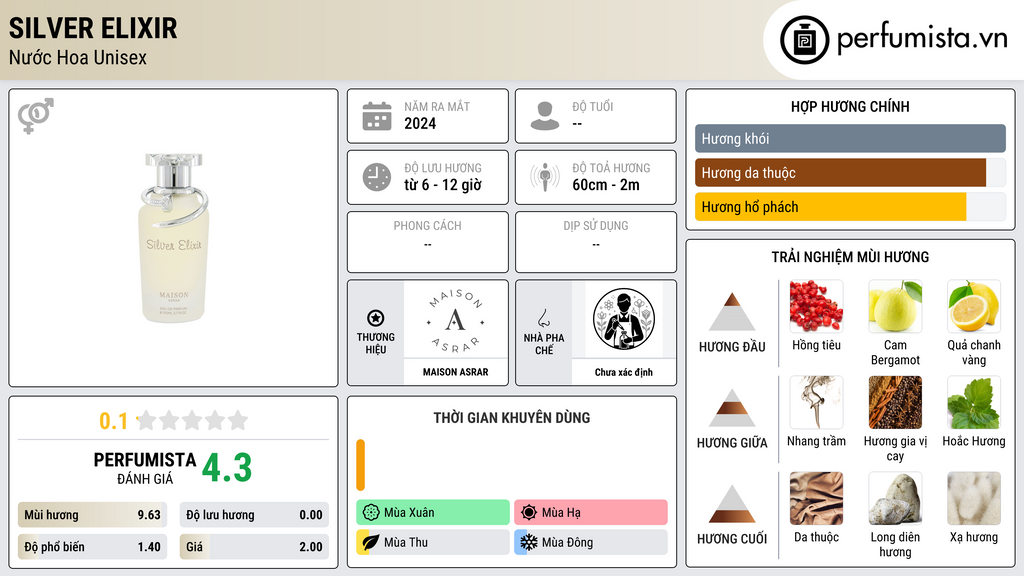This screenshot has height=576, width=1024.
Task: Click the Hương đầu pyramid icon
Action: coord(732,312)
